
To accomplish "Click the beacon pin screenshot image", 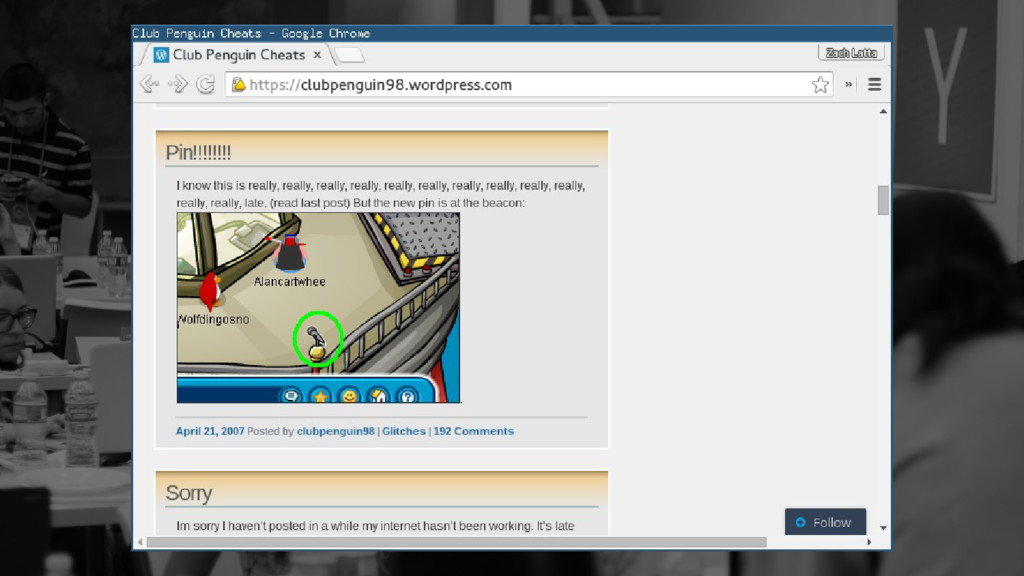I will point(318,308).
